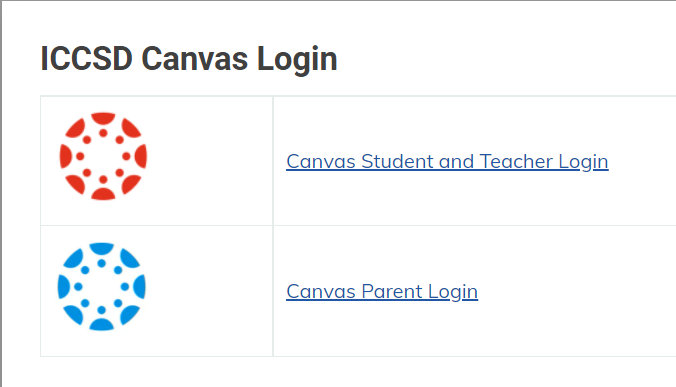Click the empty space beside the red logo in its cell
Image resolution: width=676 pixels, height=387 pixels.
(x=209, y=160)
